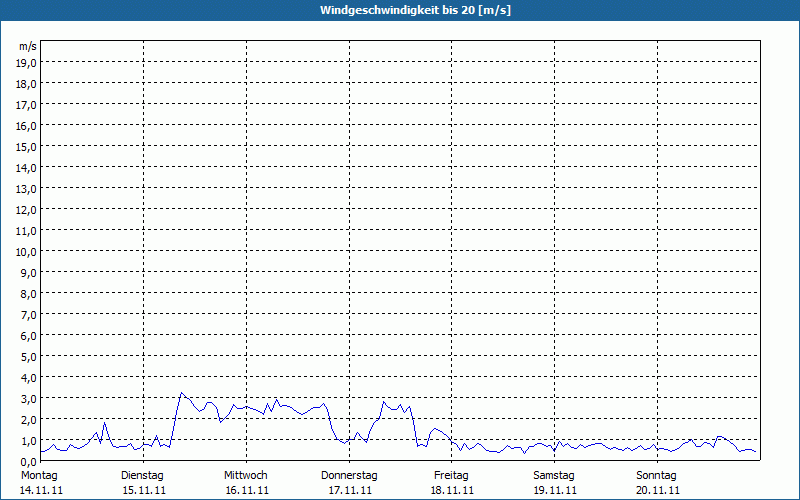Click the 1,0 y-axis label

[29, 441]
